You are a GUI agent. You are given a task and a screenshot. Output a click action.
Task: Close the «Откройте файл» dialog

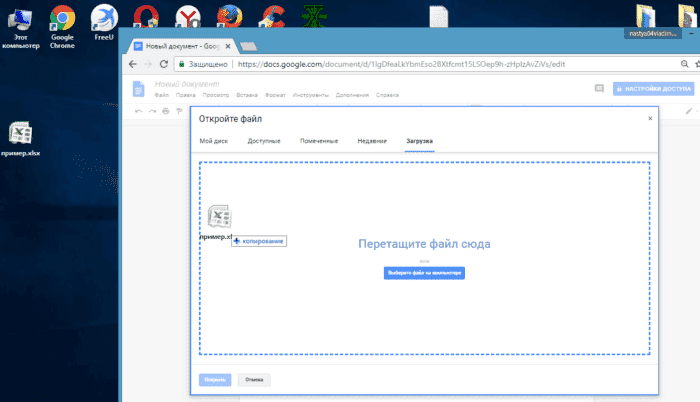[x=650, y=118]
